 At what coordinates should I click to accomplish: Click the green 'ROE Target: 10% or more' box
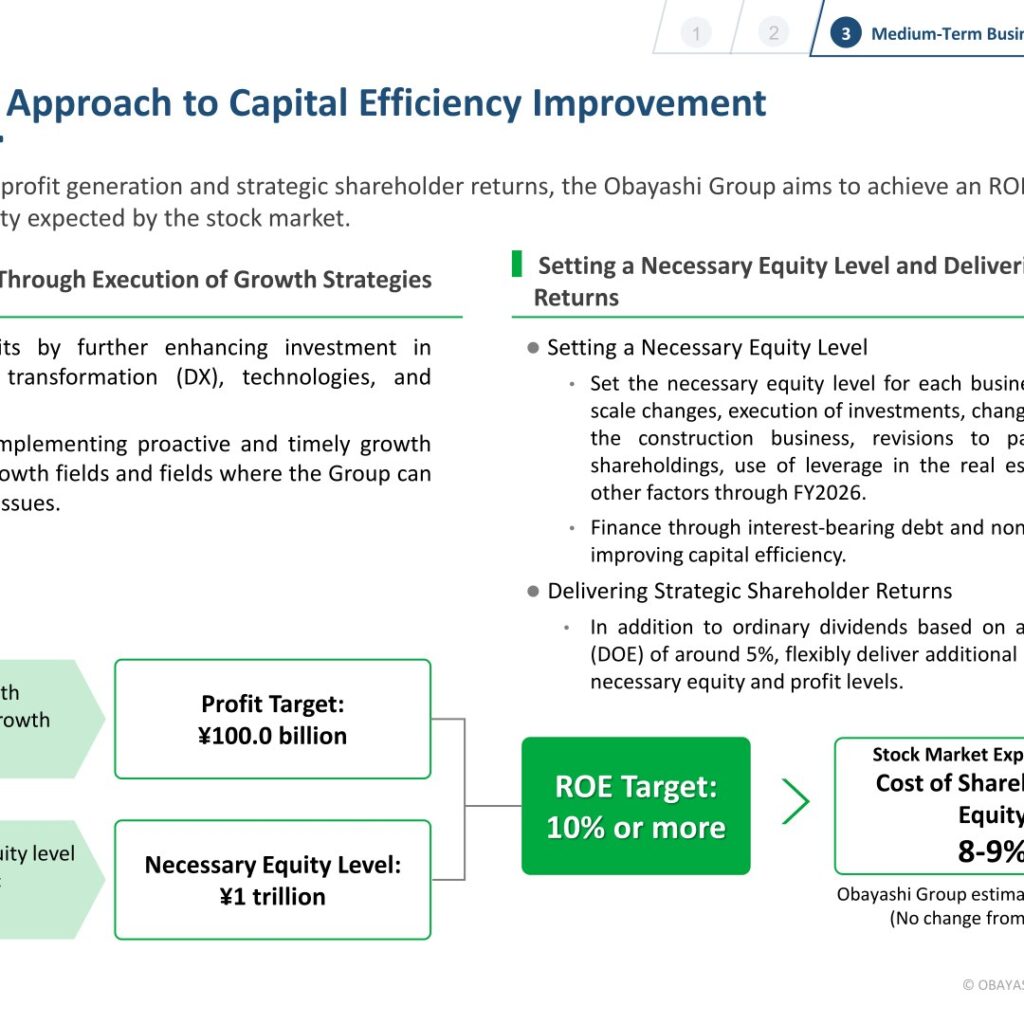click(x=635, y=806)
